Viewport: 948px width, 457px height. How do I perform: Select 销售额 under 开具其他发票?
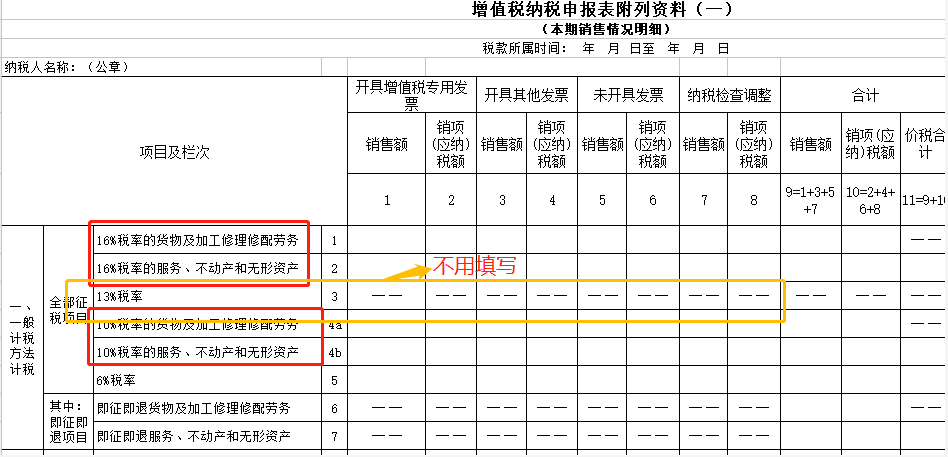[502, 144]
